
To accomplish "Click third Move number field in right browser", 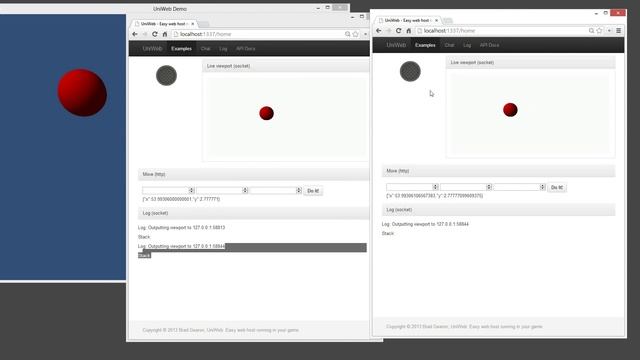I will 520,187.
